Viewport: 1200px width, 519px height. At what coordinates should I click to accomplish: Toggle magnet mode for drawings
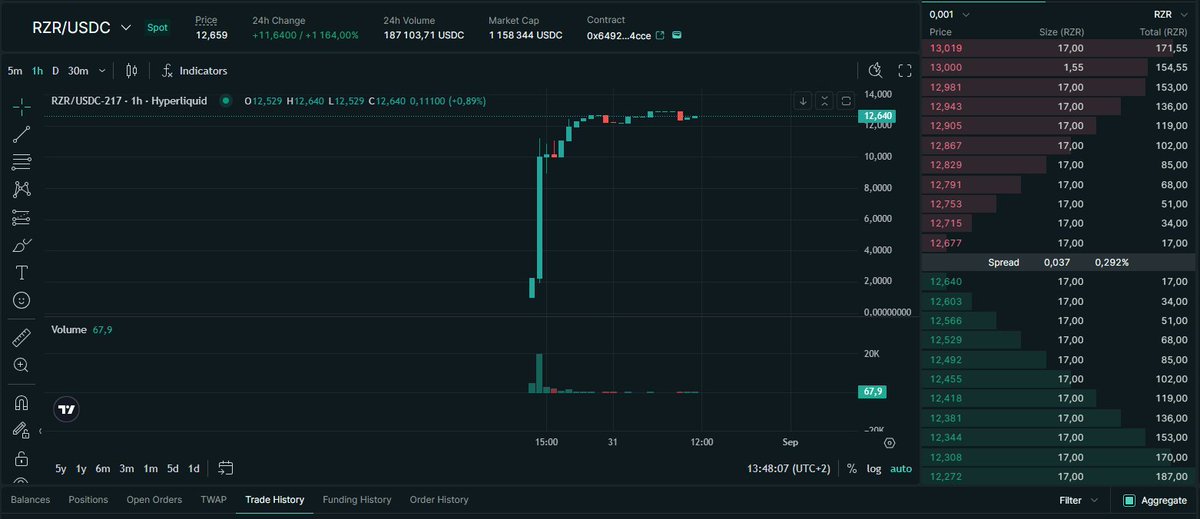click(21, 403)
